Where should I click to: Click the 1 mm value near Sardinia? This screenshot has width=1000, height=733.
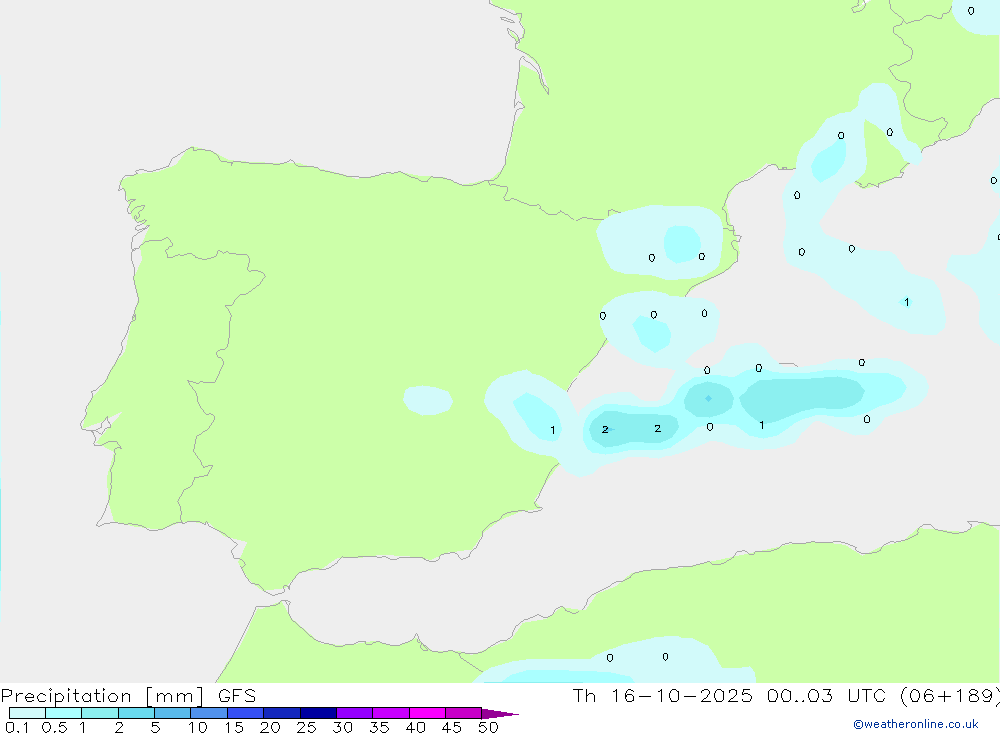pyautogui.click(x=906, y=302)
